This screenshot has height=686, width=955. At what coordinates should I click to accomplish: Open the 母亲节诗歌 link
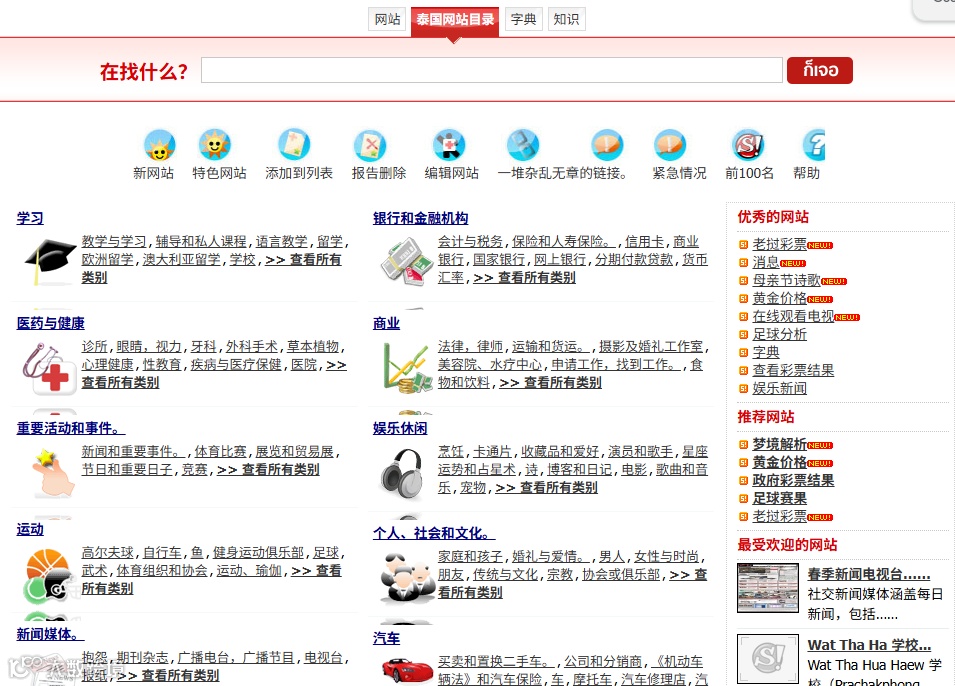tap(786, 280)
